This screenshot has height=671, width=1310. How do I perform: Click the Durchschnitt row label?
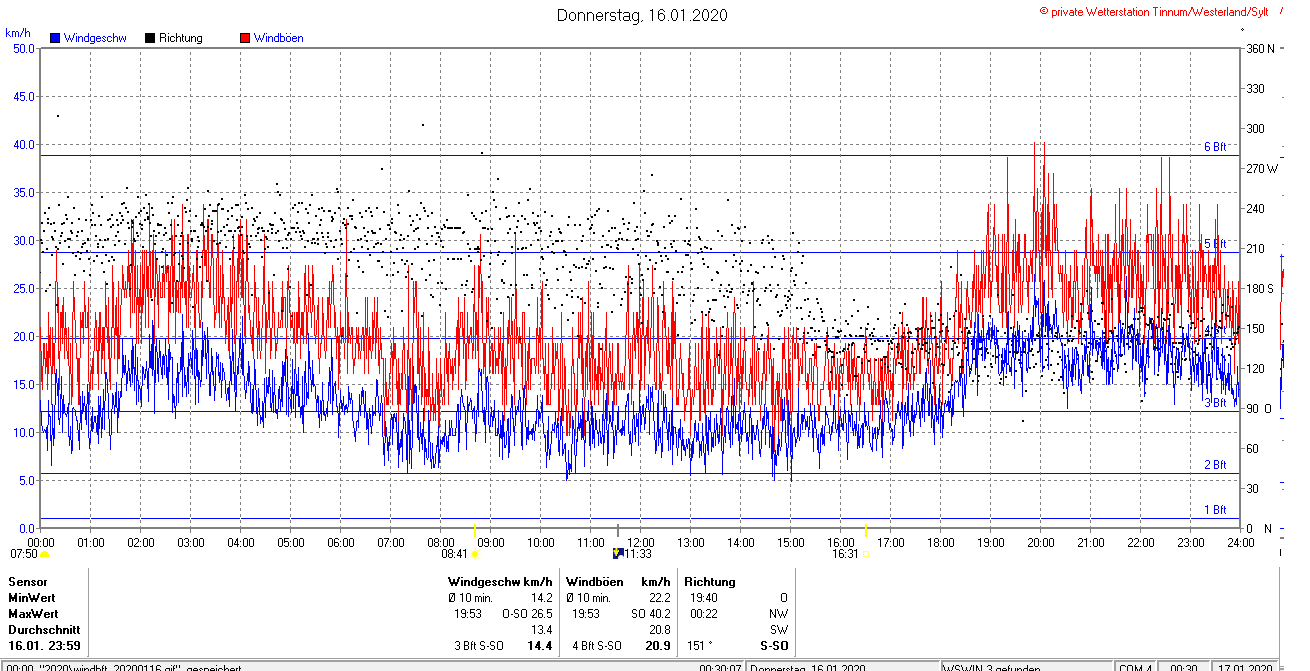[x=42, y=629]
